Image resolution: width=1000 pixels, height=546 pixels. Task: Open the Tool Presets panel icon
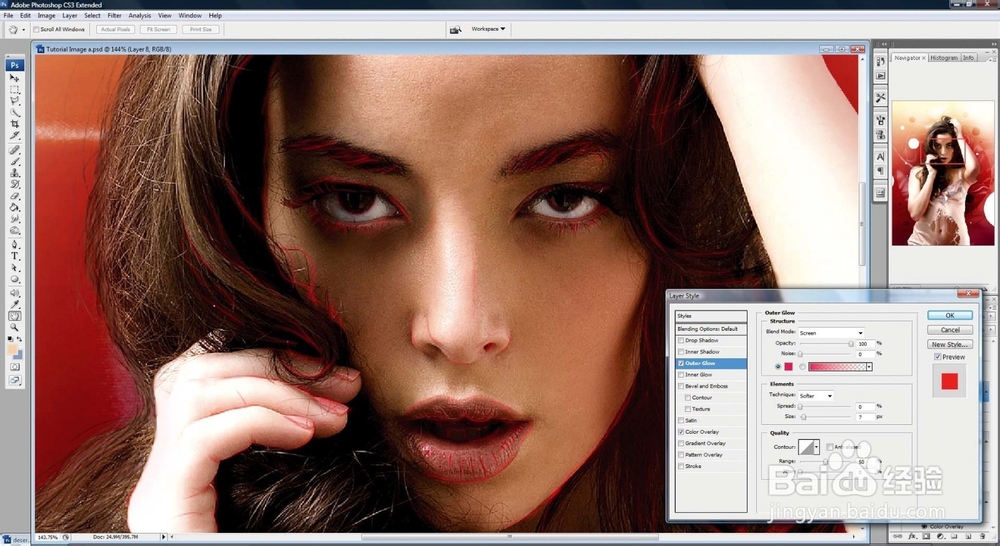point(881,98)
